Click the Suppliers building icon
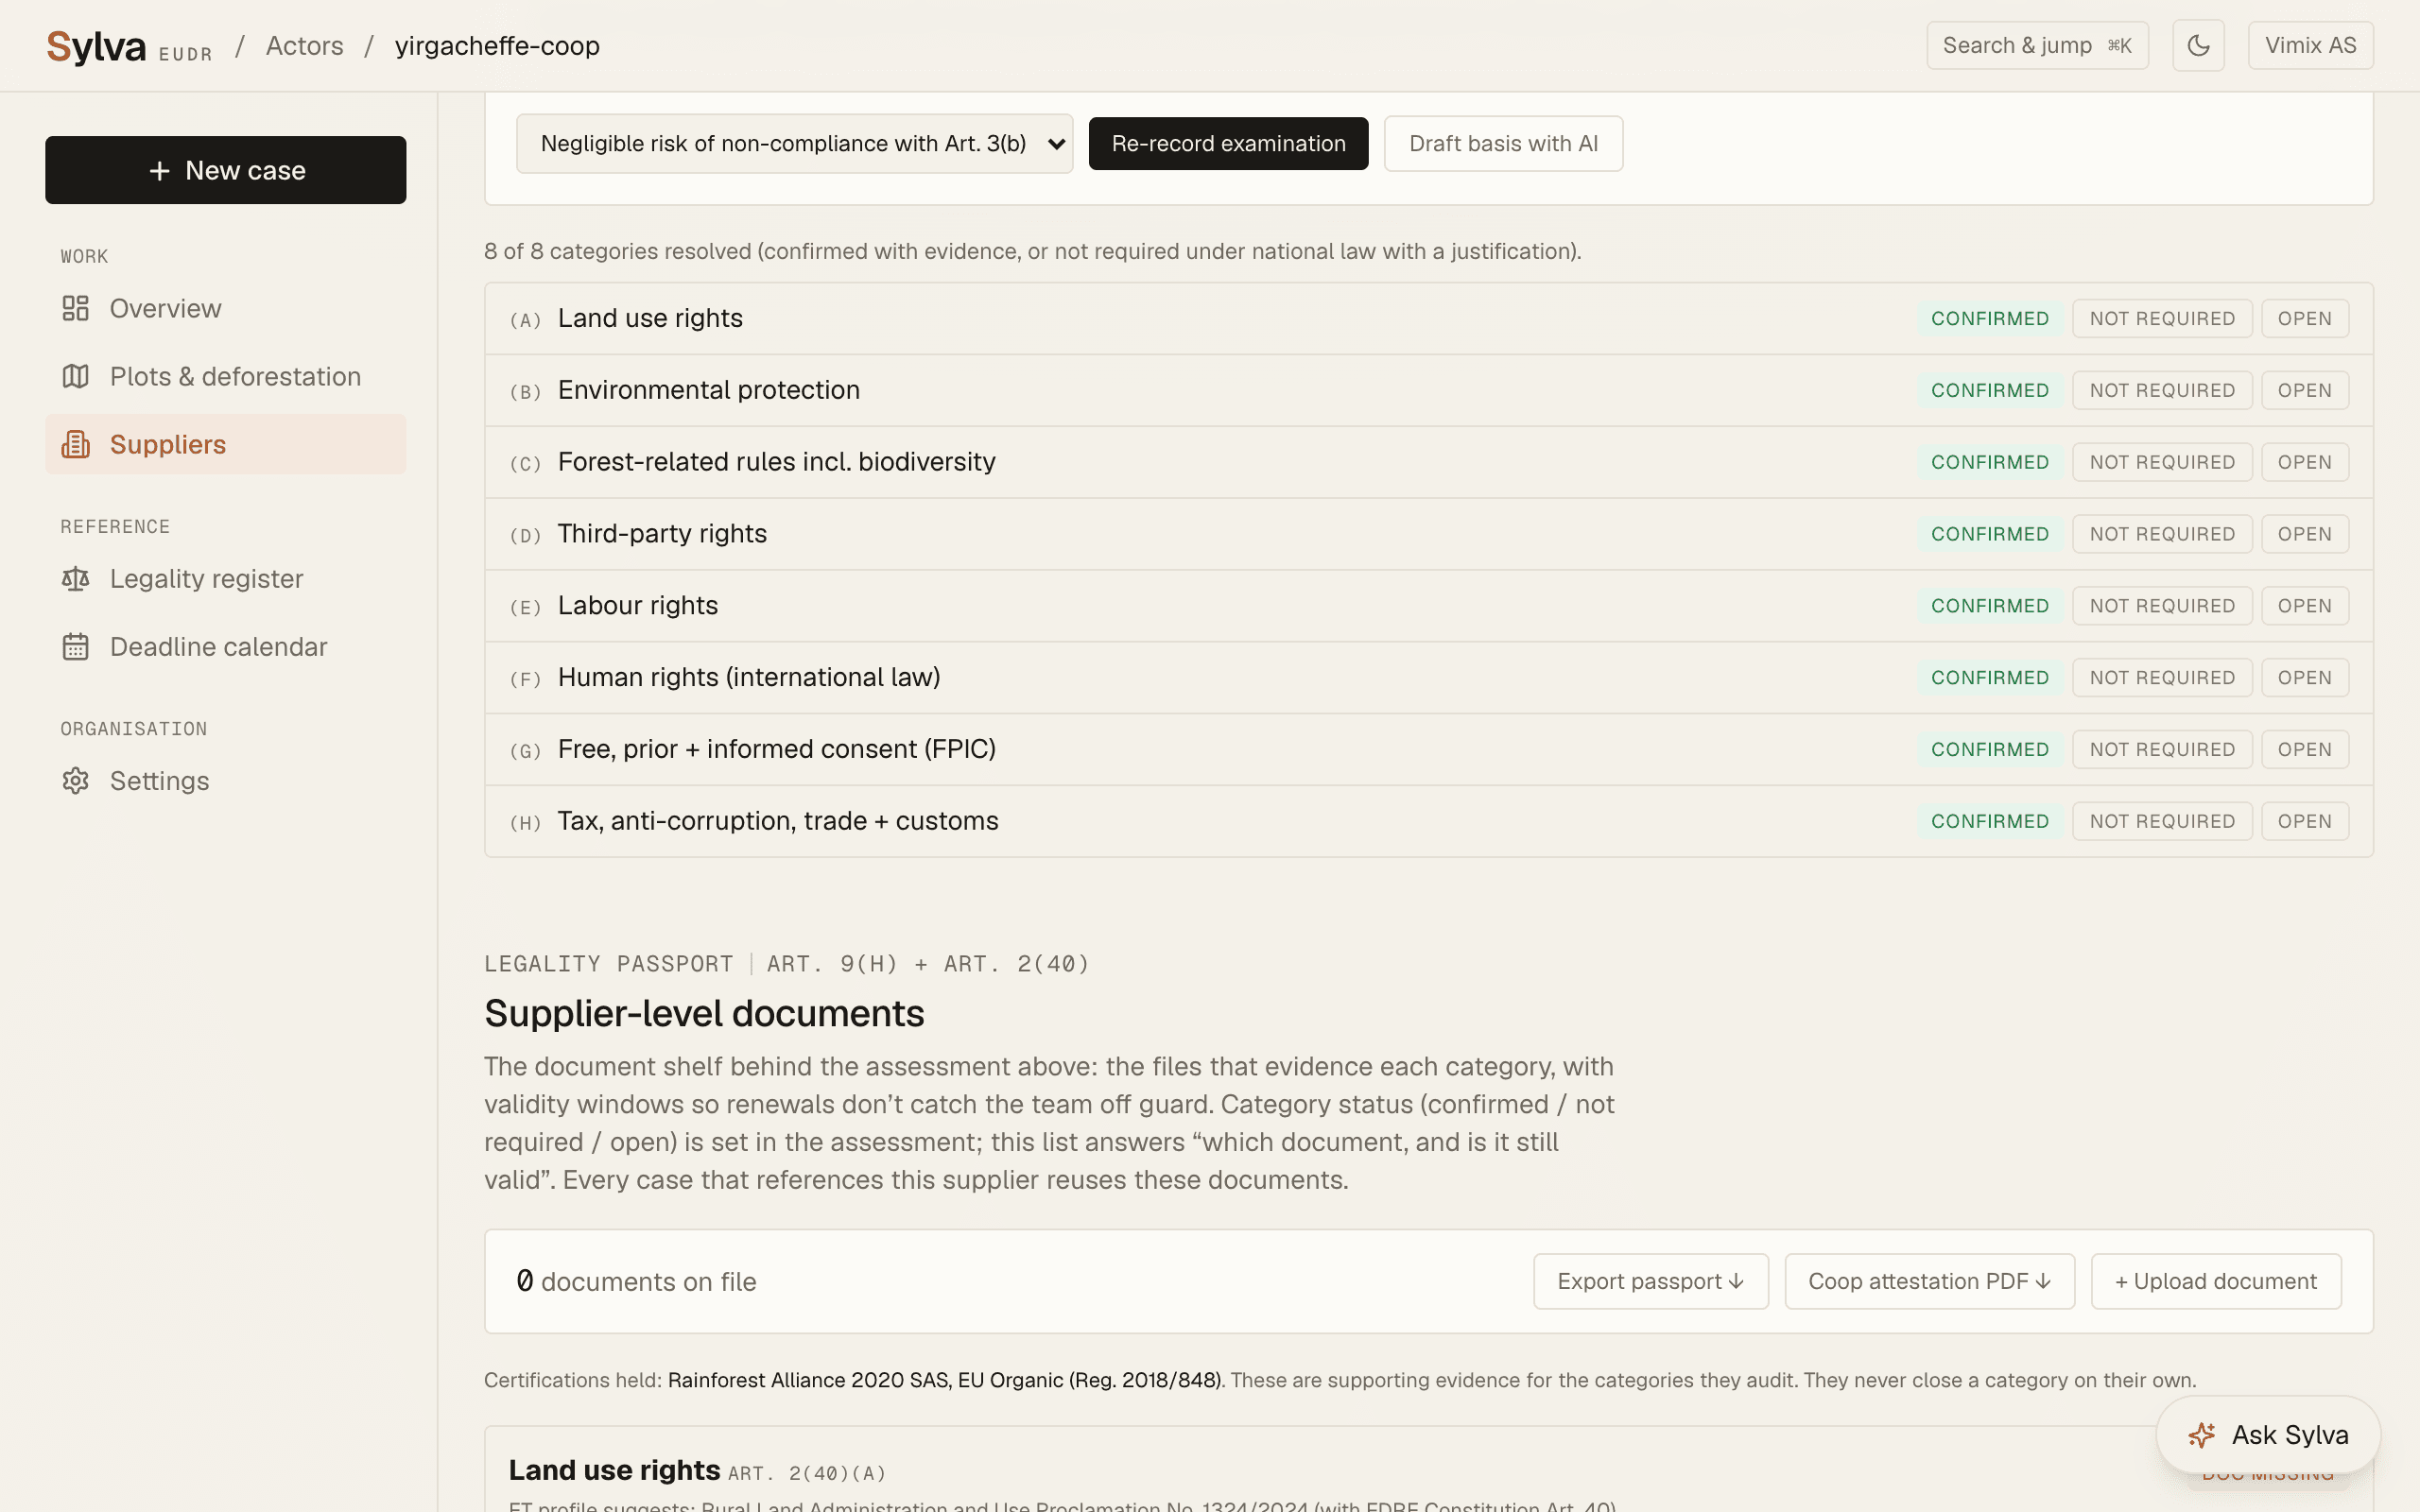This screenshot has height=1512, width=2420. pyautogui.click(x=75, y=444)
